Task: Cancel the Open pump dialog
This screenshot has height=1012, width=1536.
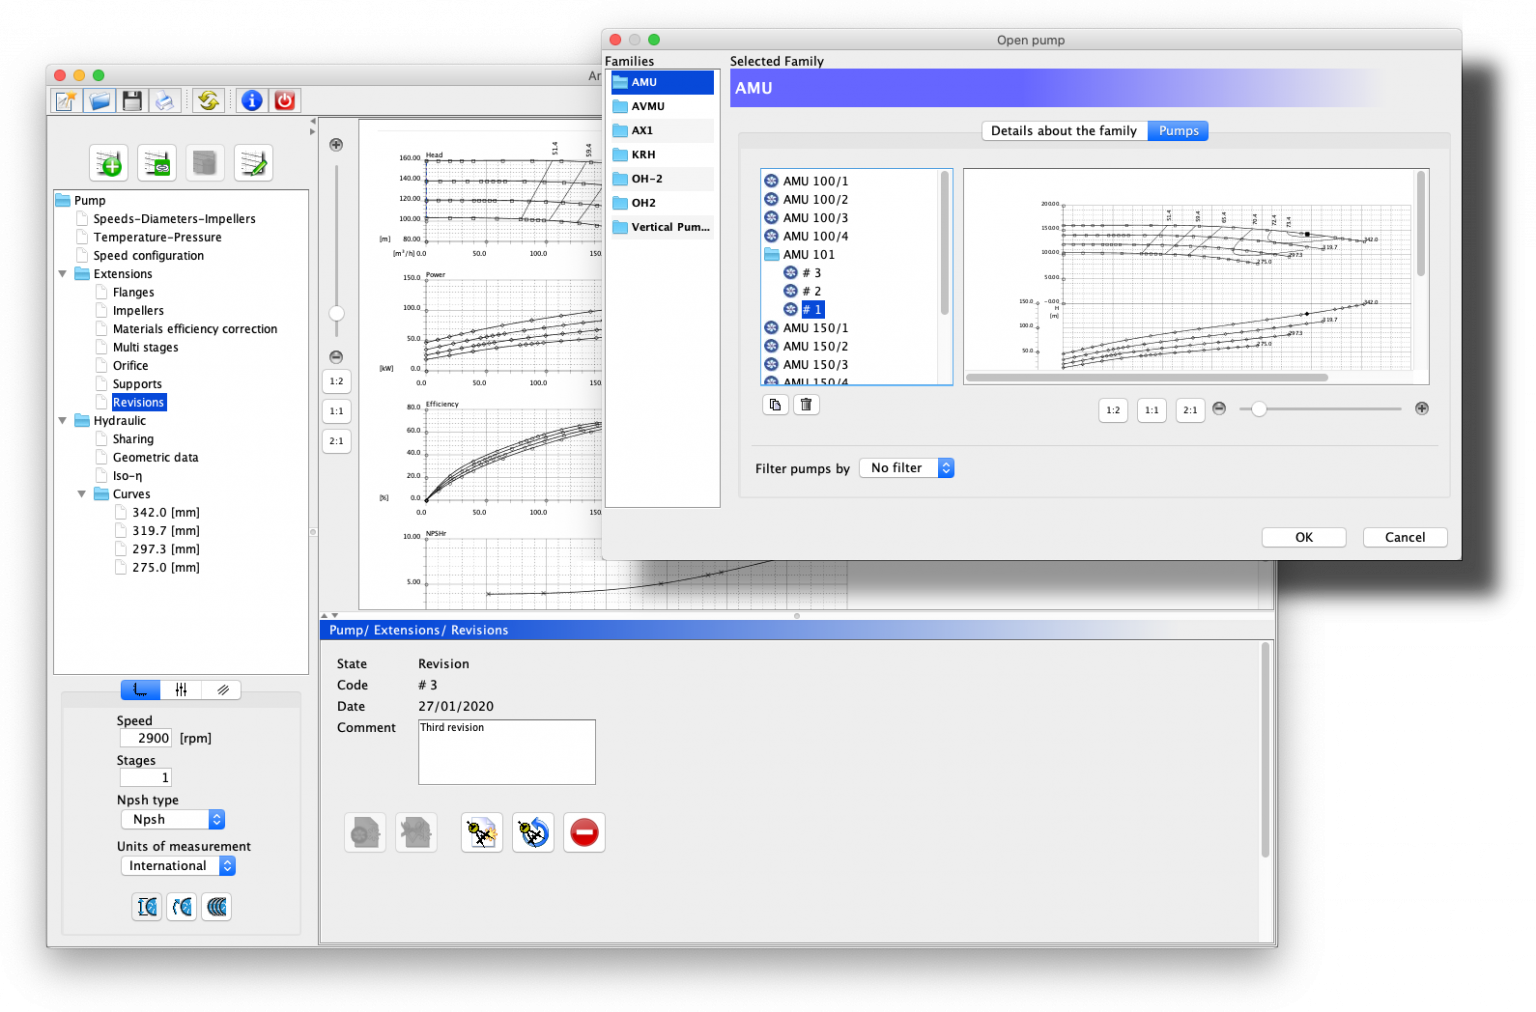Action: (1404, 537)
